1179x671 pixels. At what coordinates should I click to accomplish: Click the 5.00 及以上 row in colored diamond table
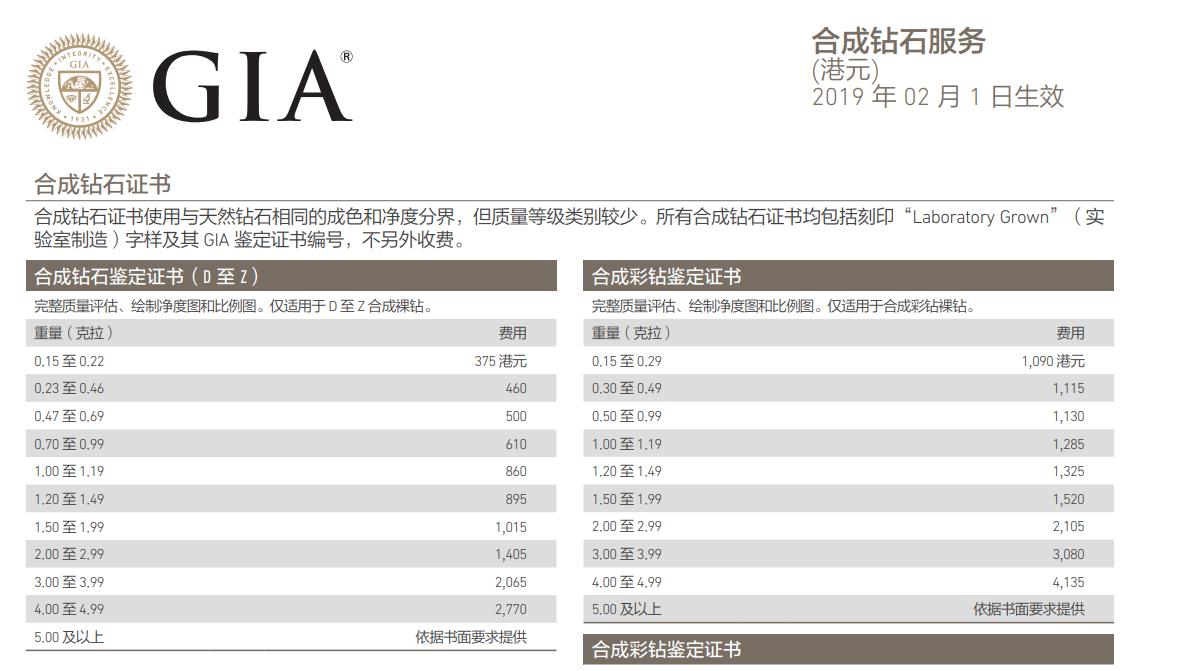(x=848, y=609)
